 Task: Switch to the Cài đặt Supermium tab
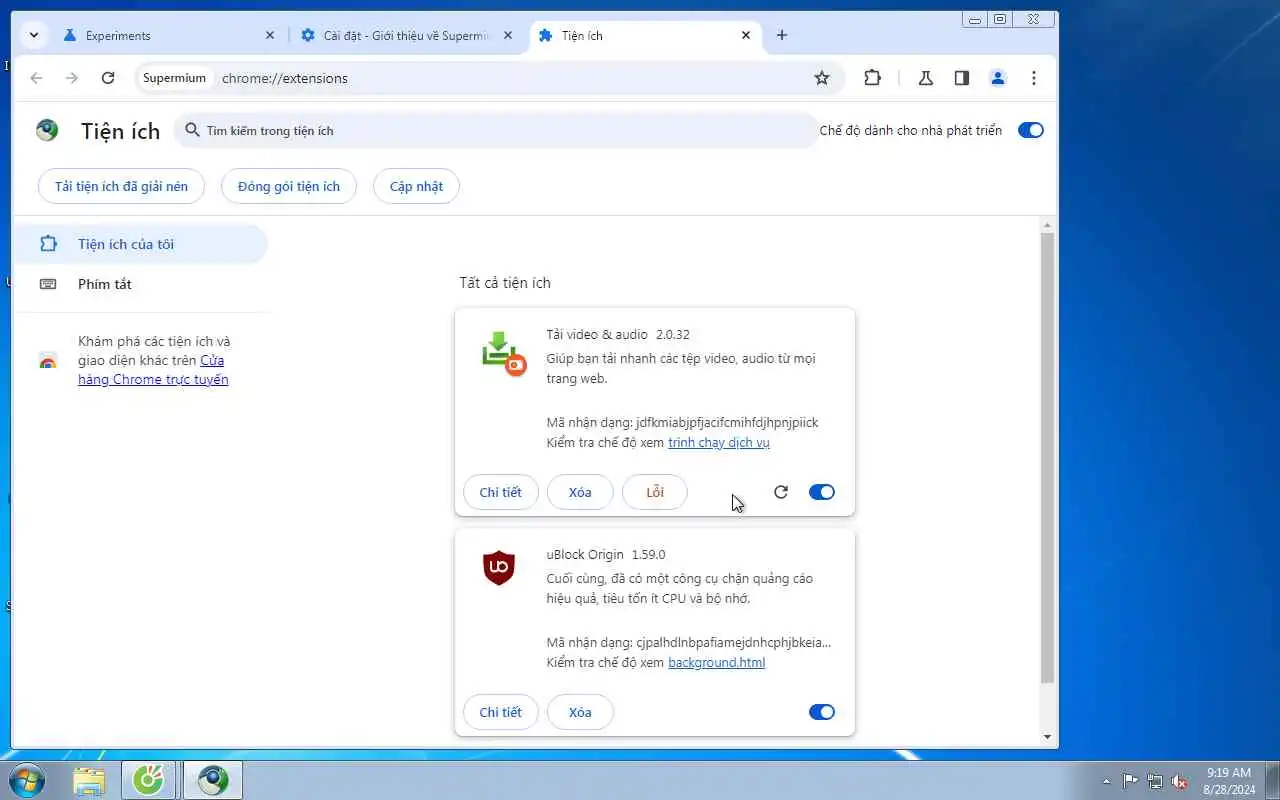click(x=407, y=35)
